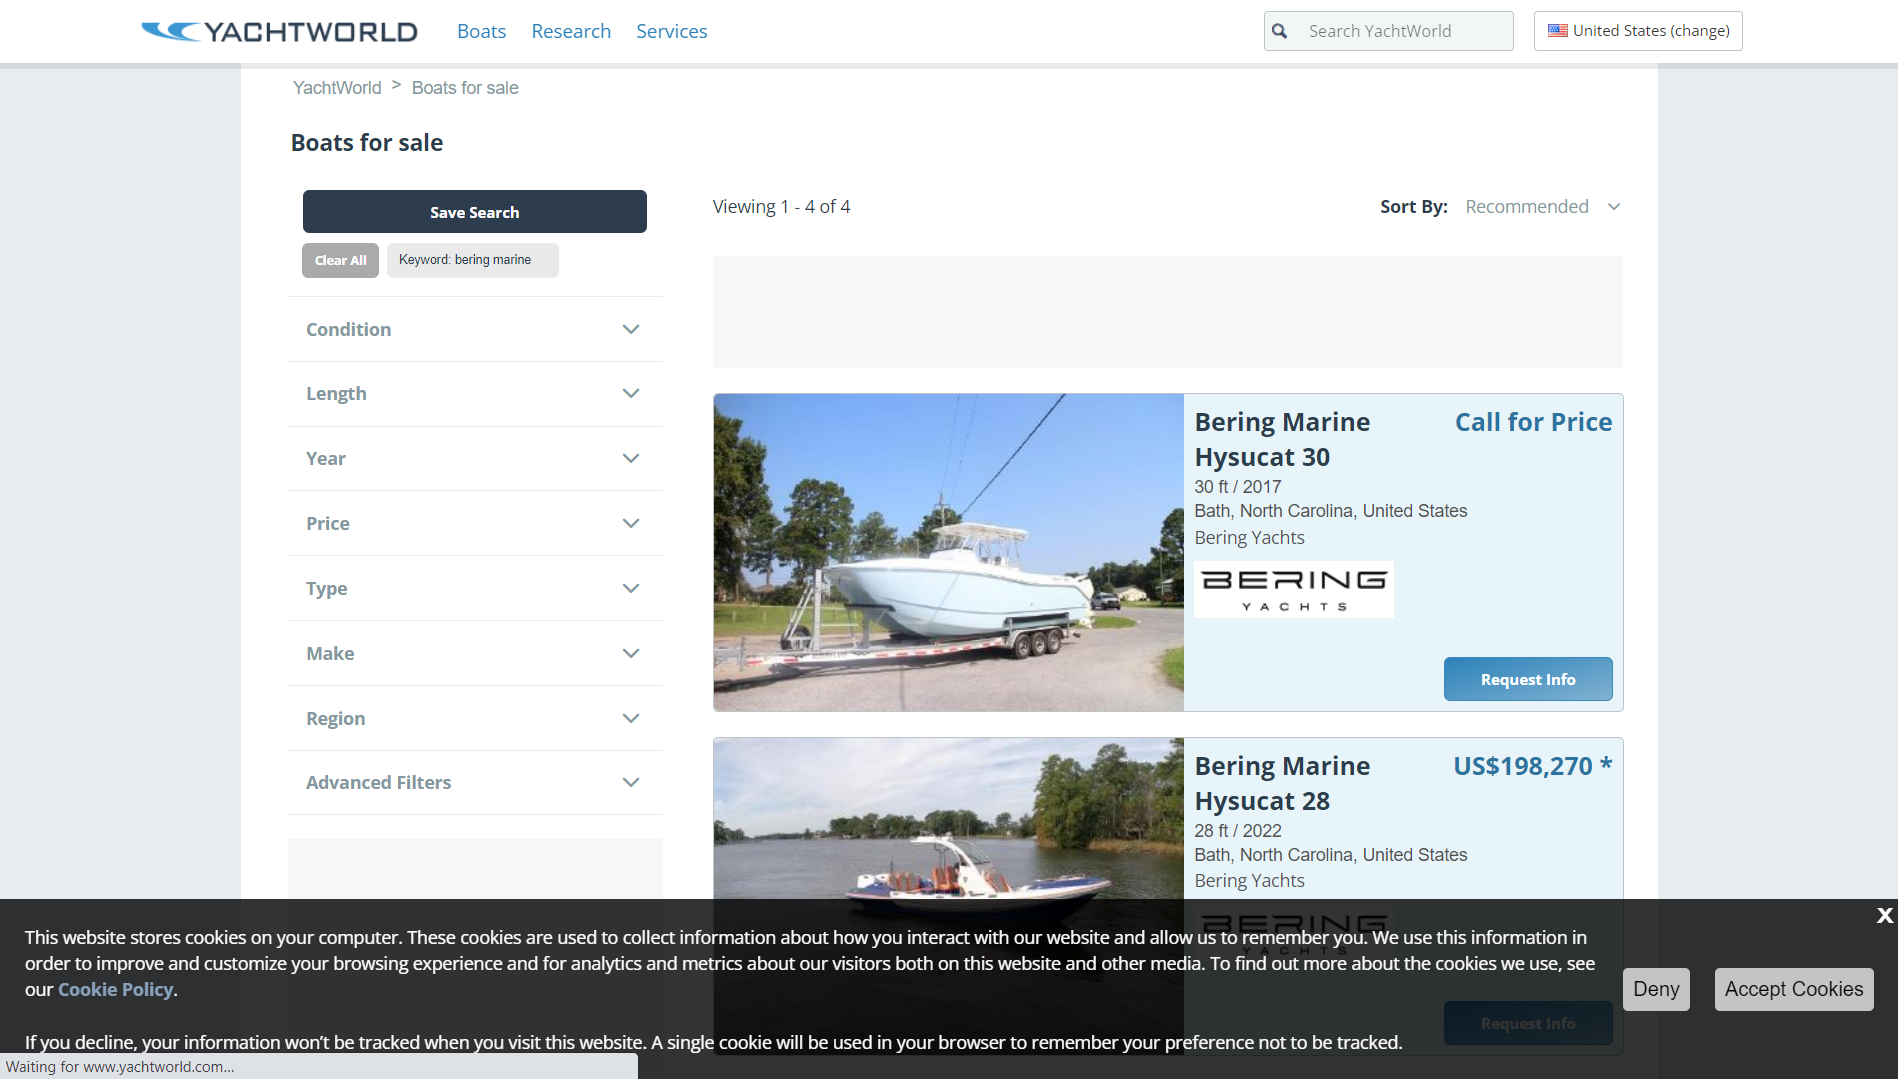Open the Hysucat 30 boat photo

tap(948, 552)
